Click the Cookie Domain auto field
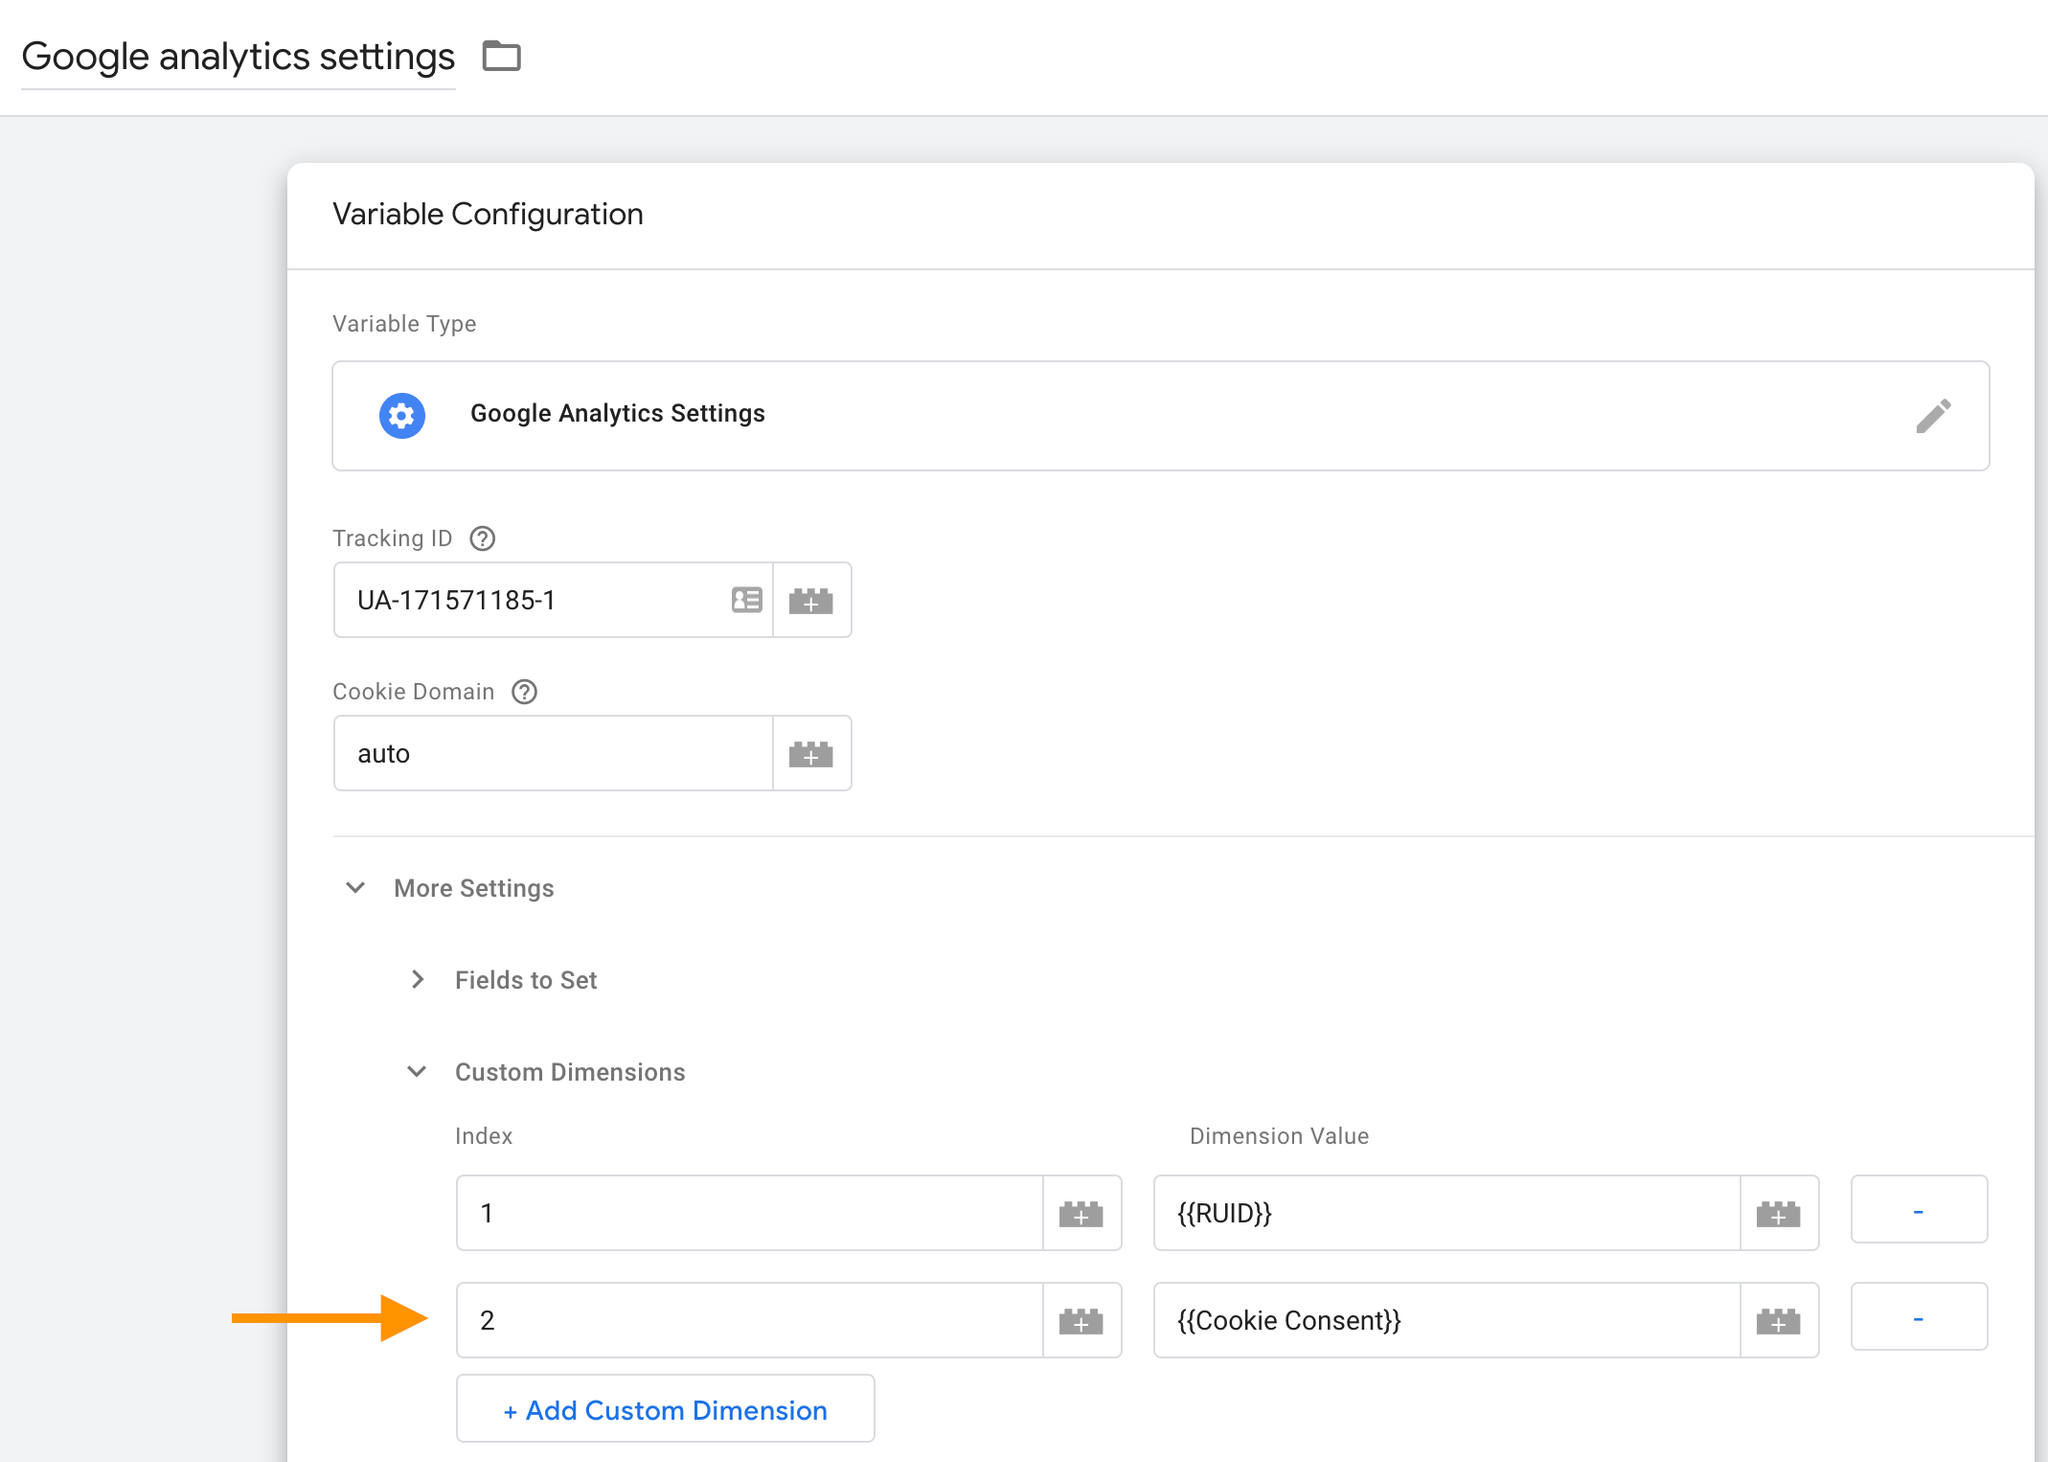Screen dimensions: 2048x1462 [x=553, y=754]
